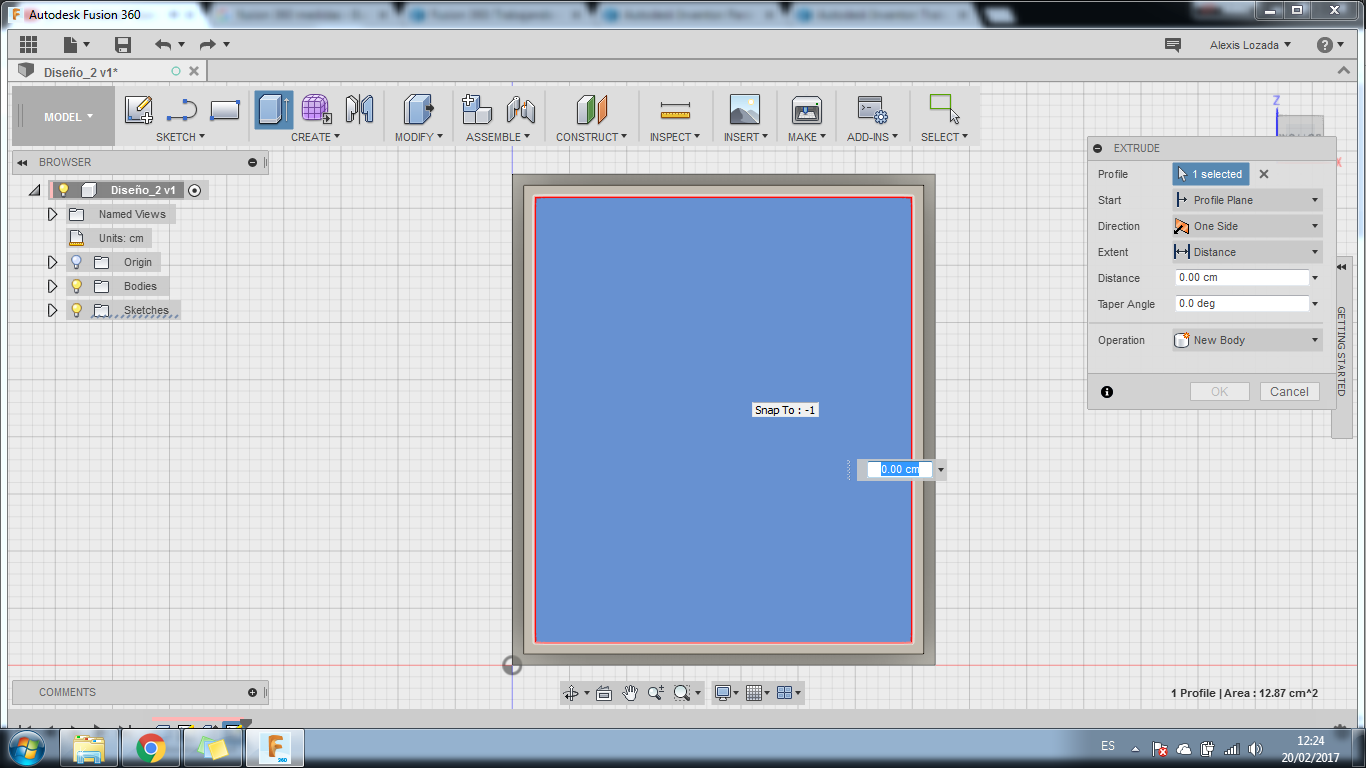Click the Taper Angle input field
Screen dimensions: 1366x768
pyautogui.click(x=1242, y=304)
